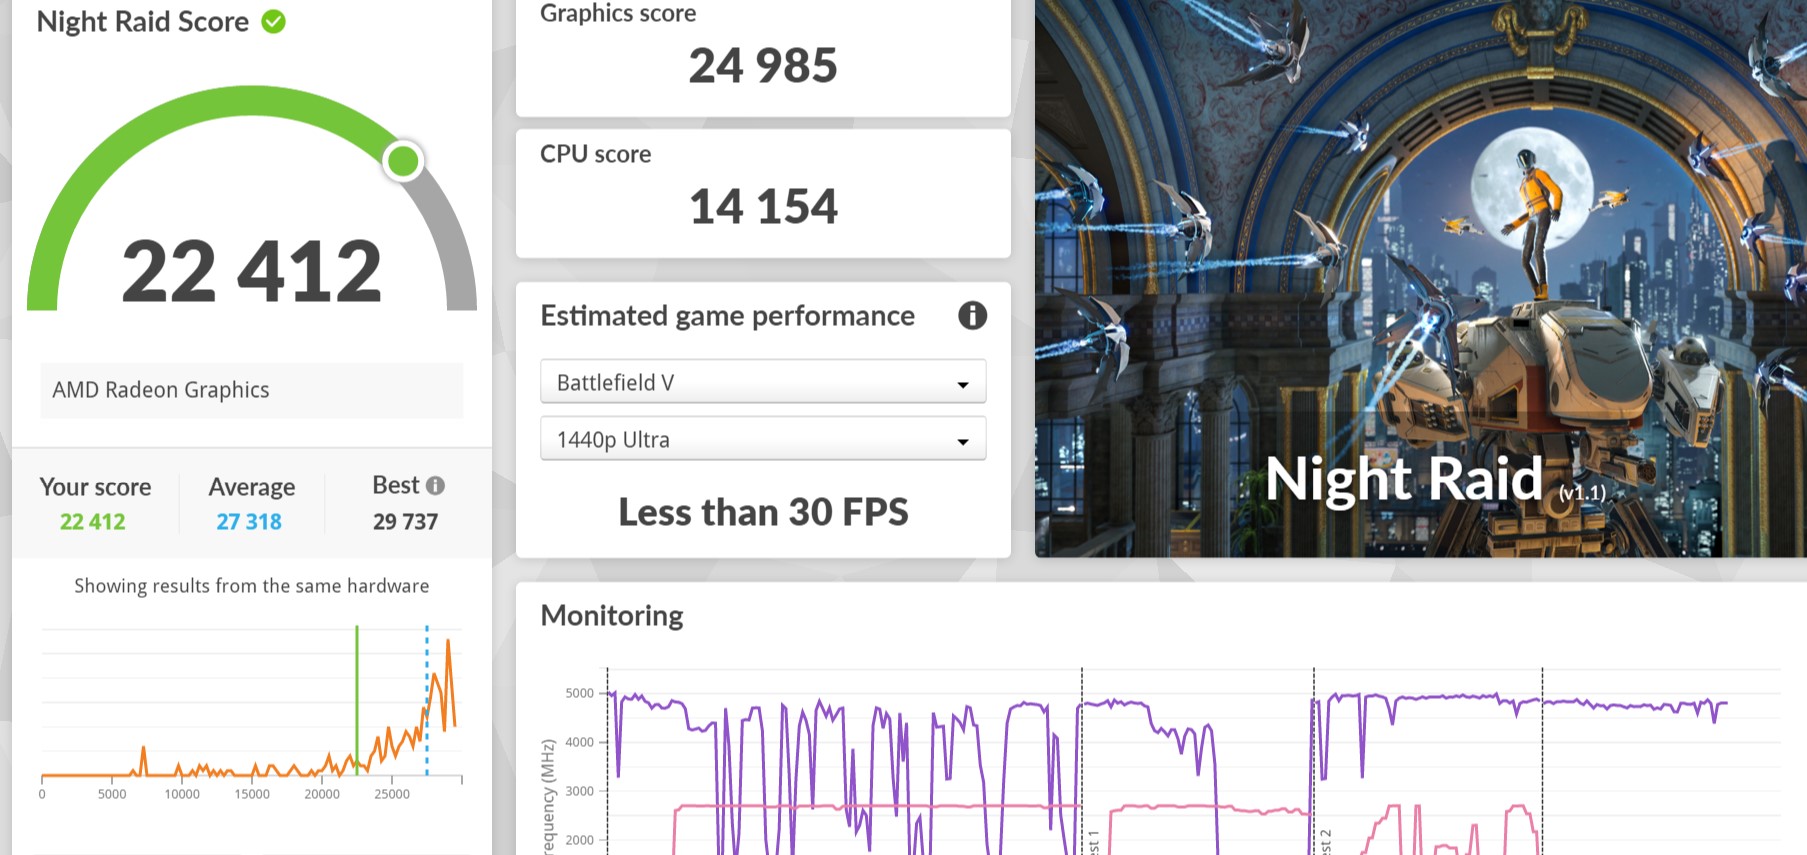
Task: Click the Best score value 29 737
Action: point(405,522)
